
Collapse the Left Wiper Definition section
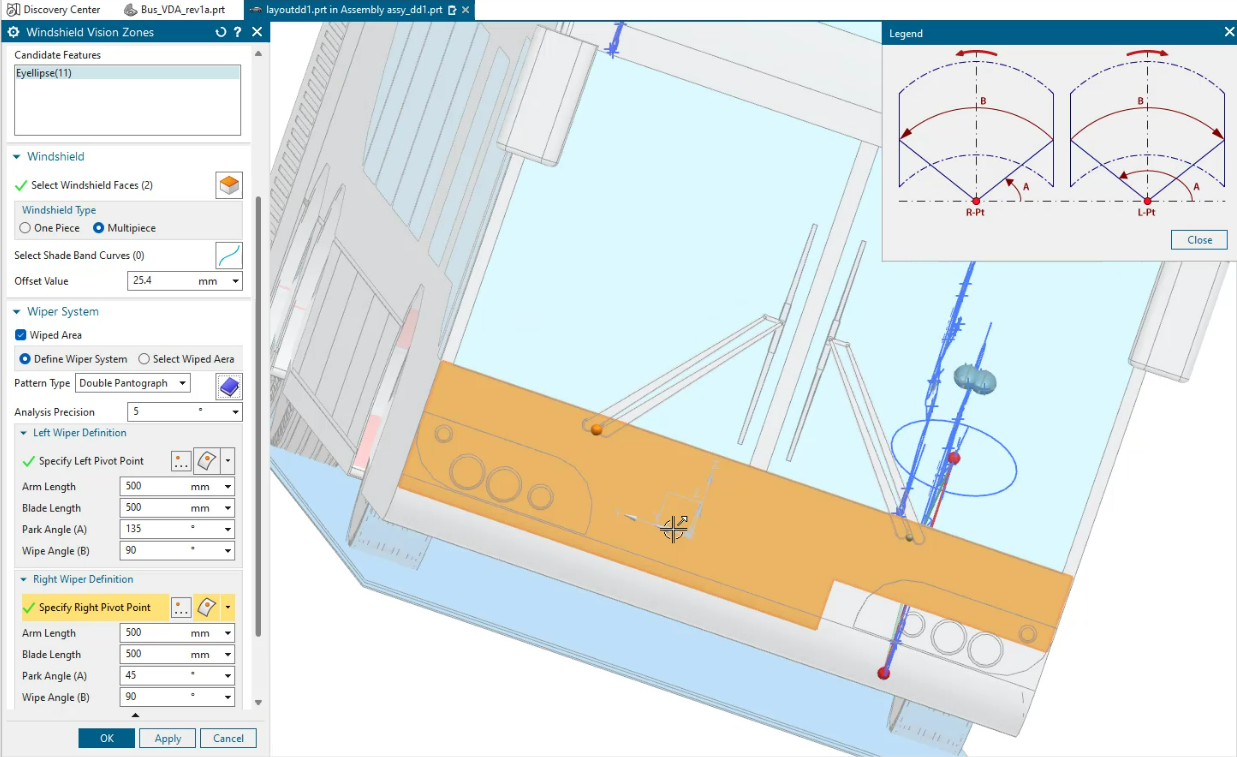click(x=22, y=432)
